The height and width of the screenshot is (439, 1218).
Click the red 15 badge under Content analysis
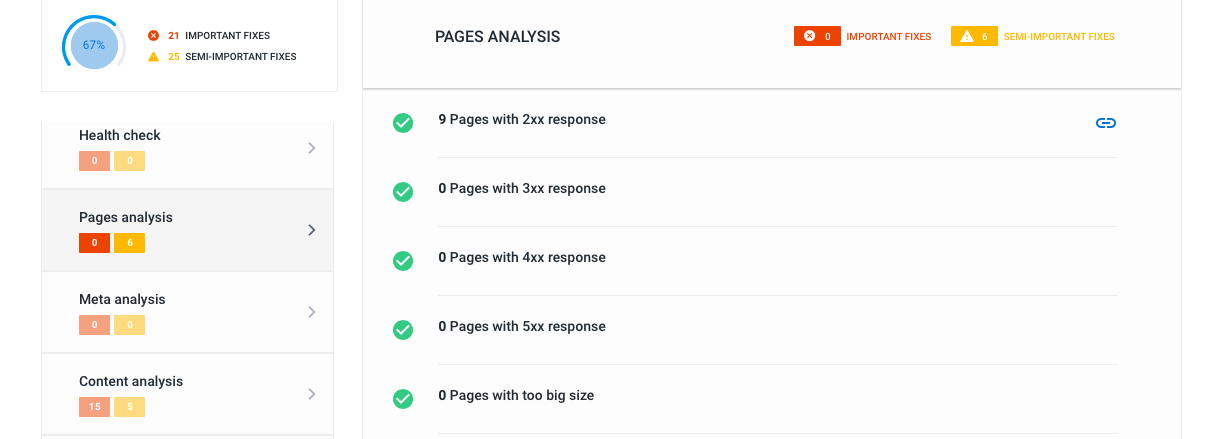(x=94, y=407)
